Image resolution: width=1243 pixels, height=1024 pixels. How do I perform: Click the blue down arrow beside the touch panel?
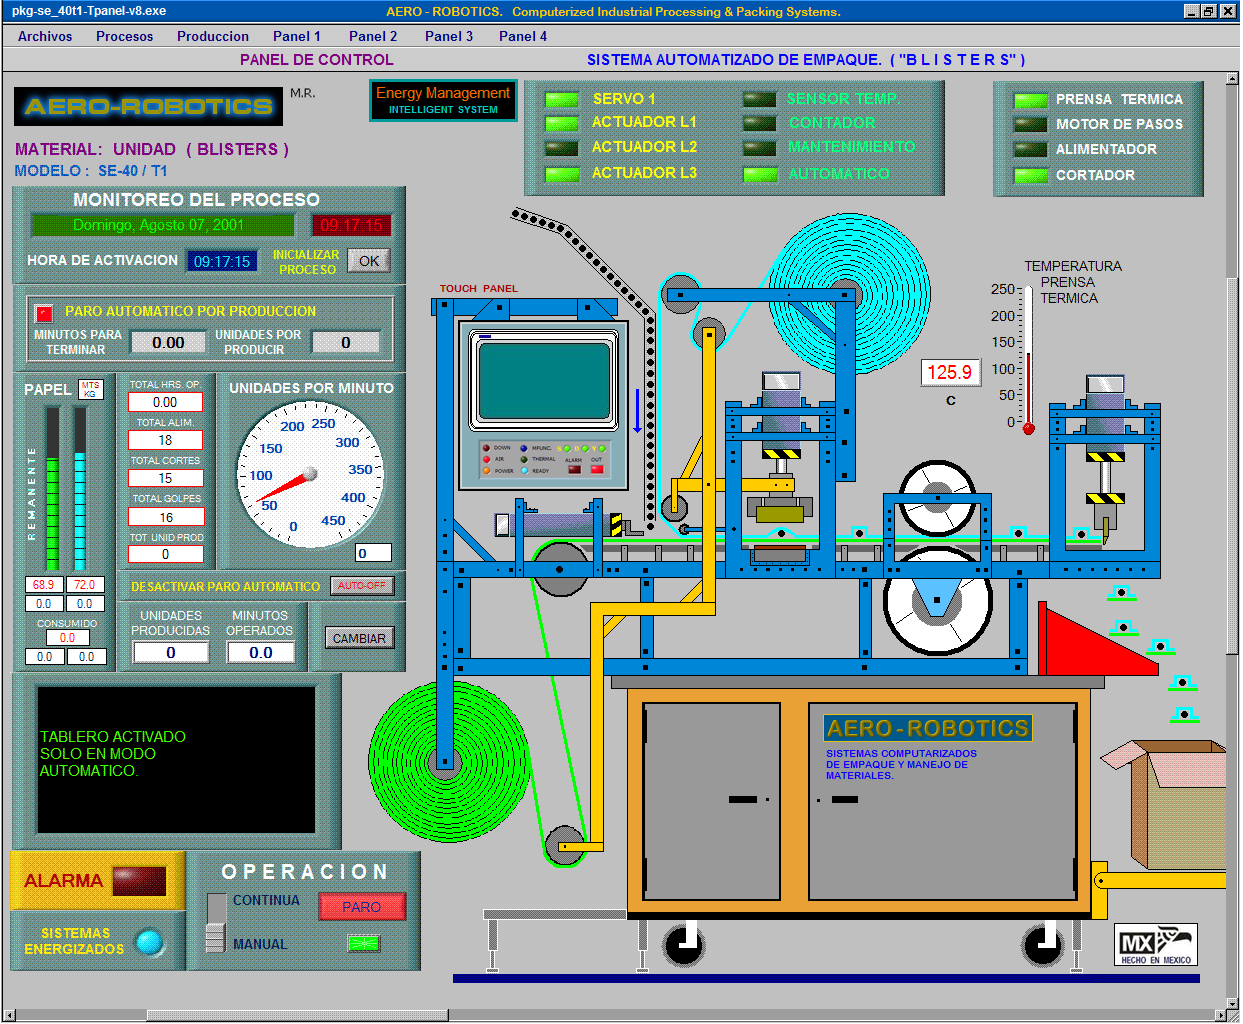(637, 411)
